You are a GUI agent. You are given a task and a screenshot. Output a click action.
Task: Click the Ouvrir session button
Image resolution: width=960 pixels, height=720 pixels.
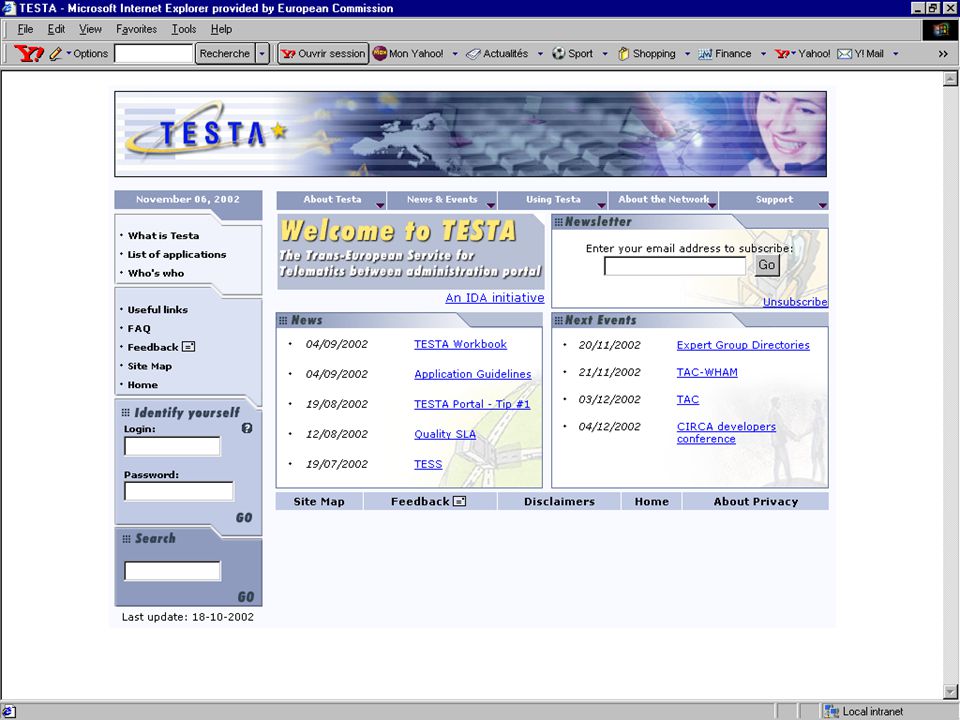323,54
